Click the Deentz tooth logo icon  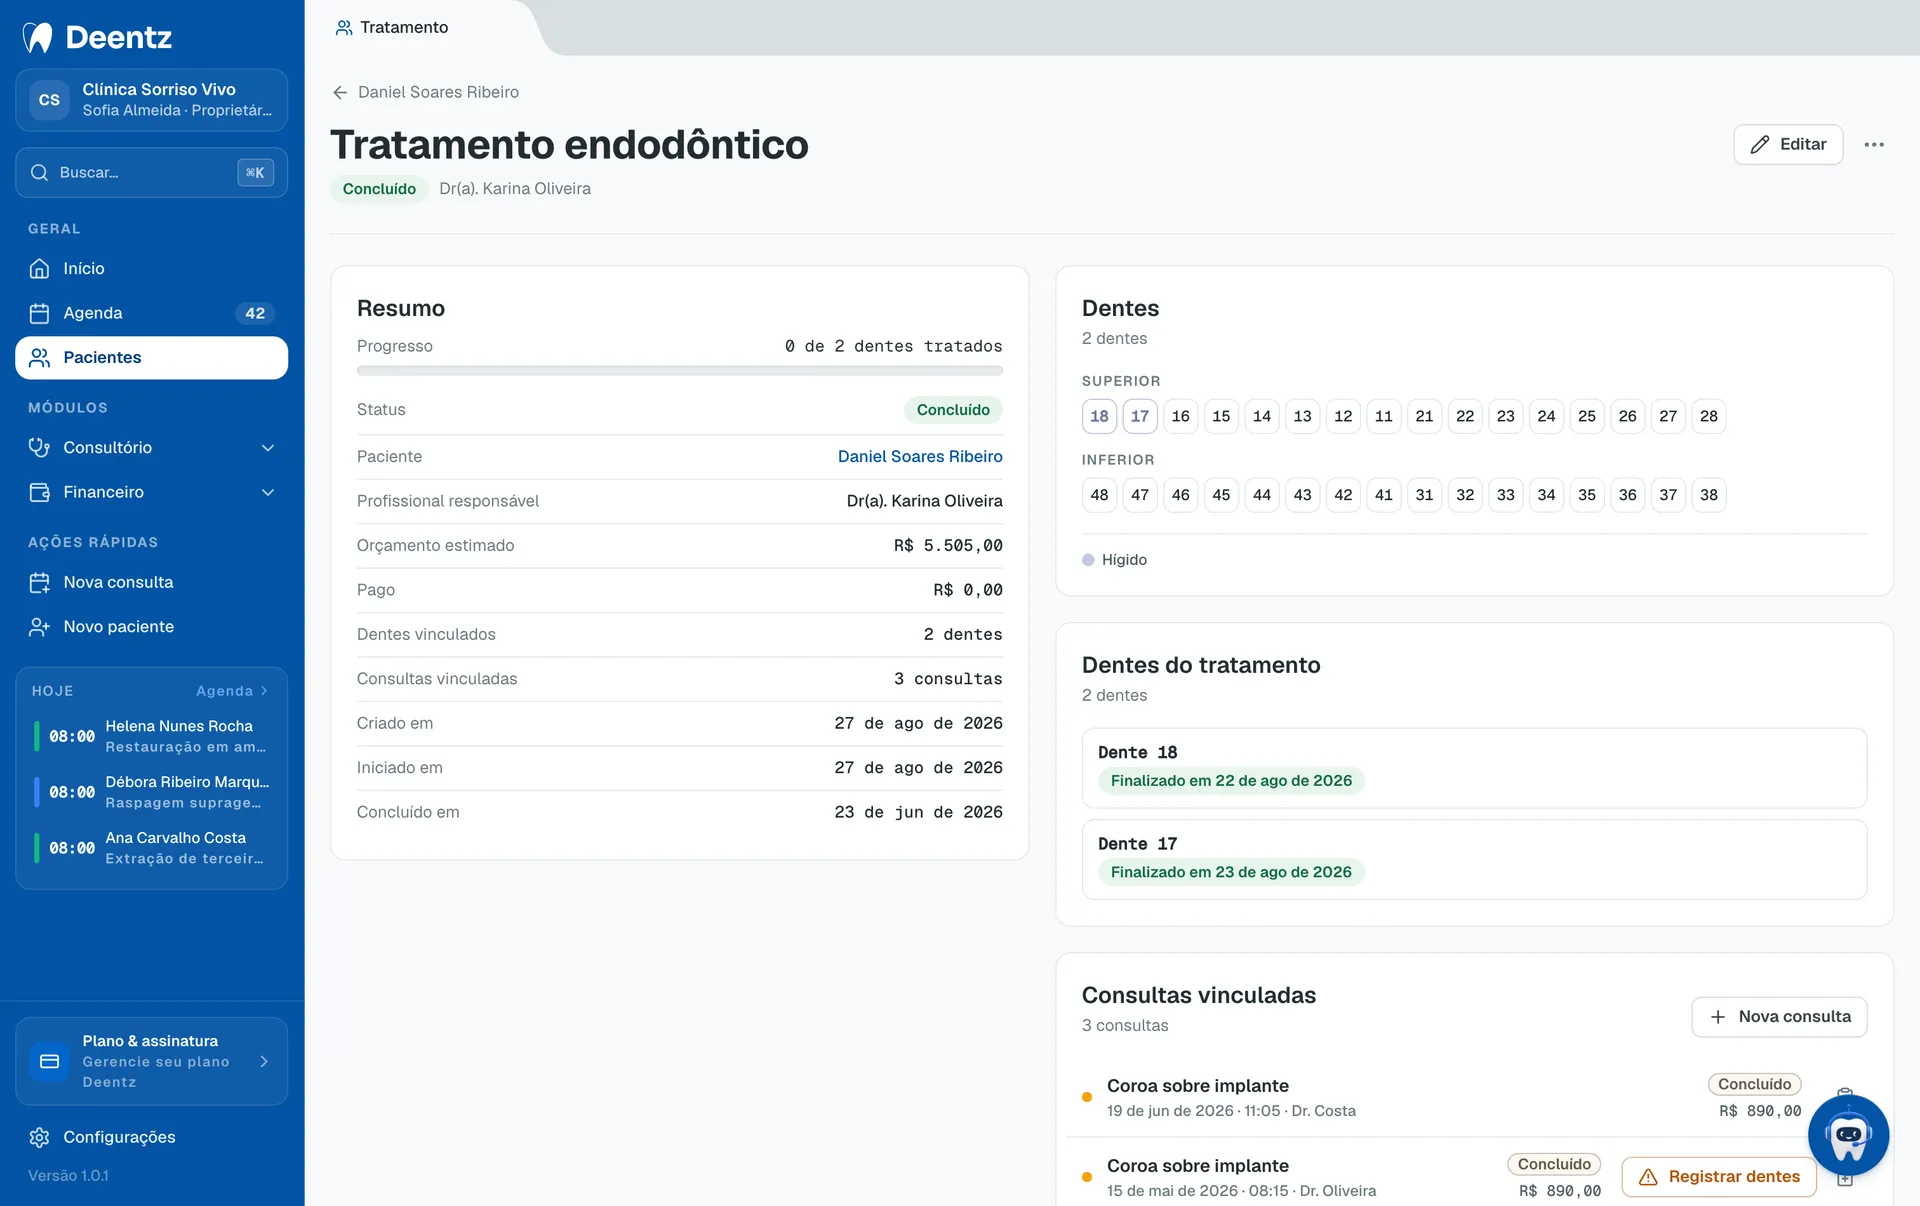point(38,37)
